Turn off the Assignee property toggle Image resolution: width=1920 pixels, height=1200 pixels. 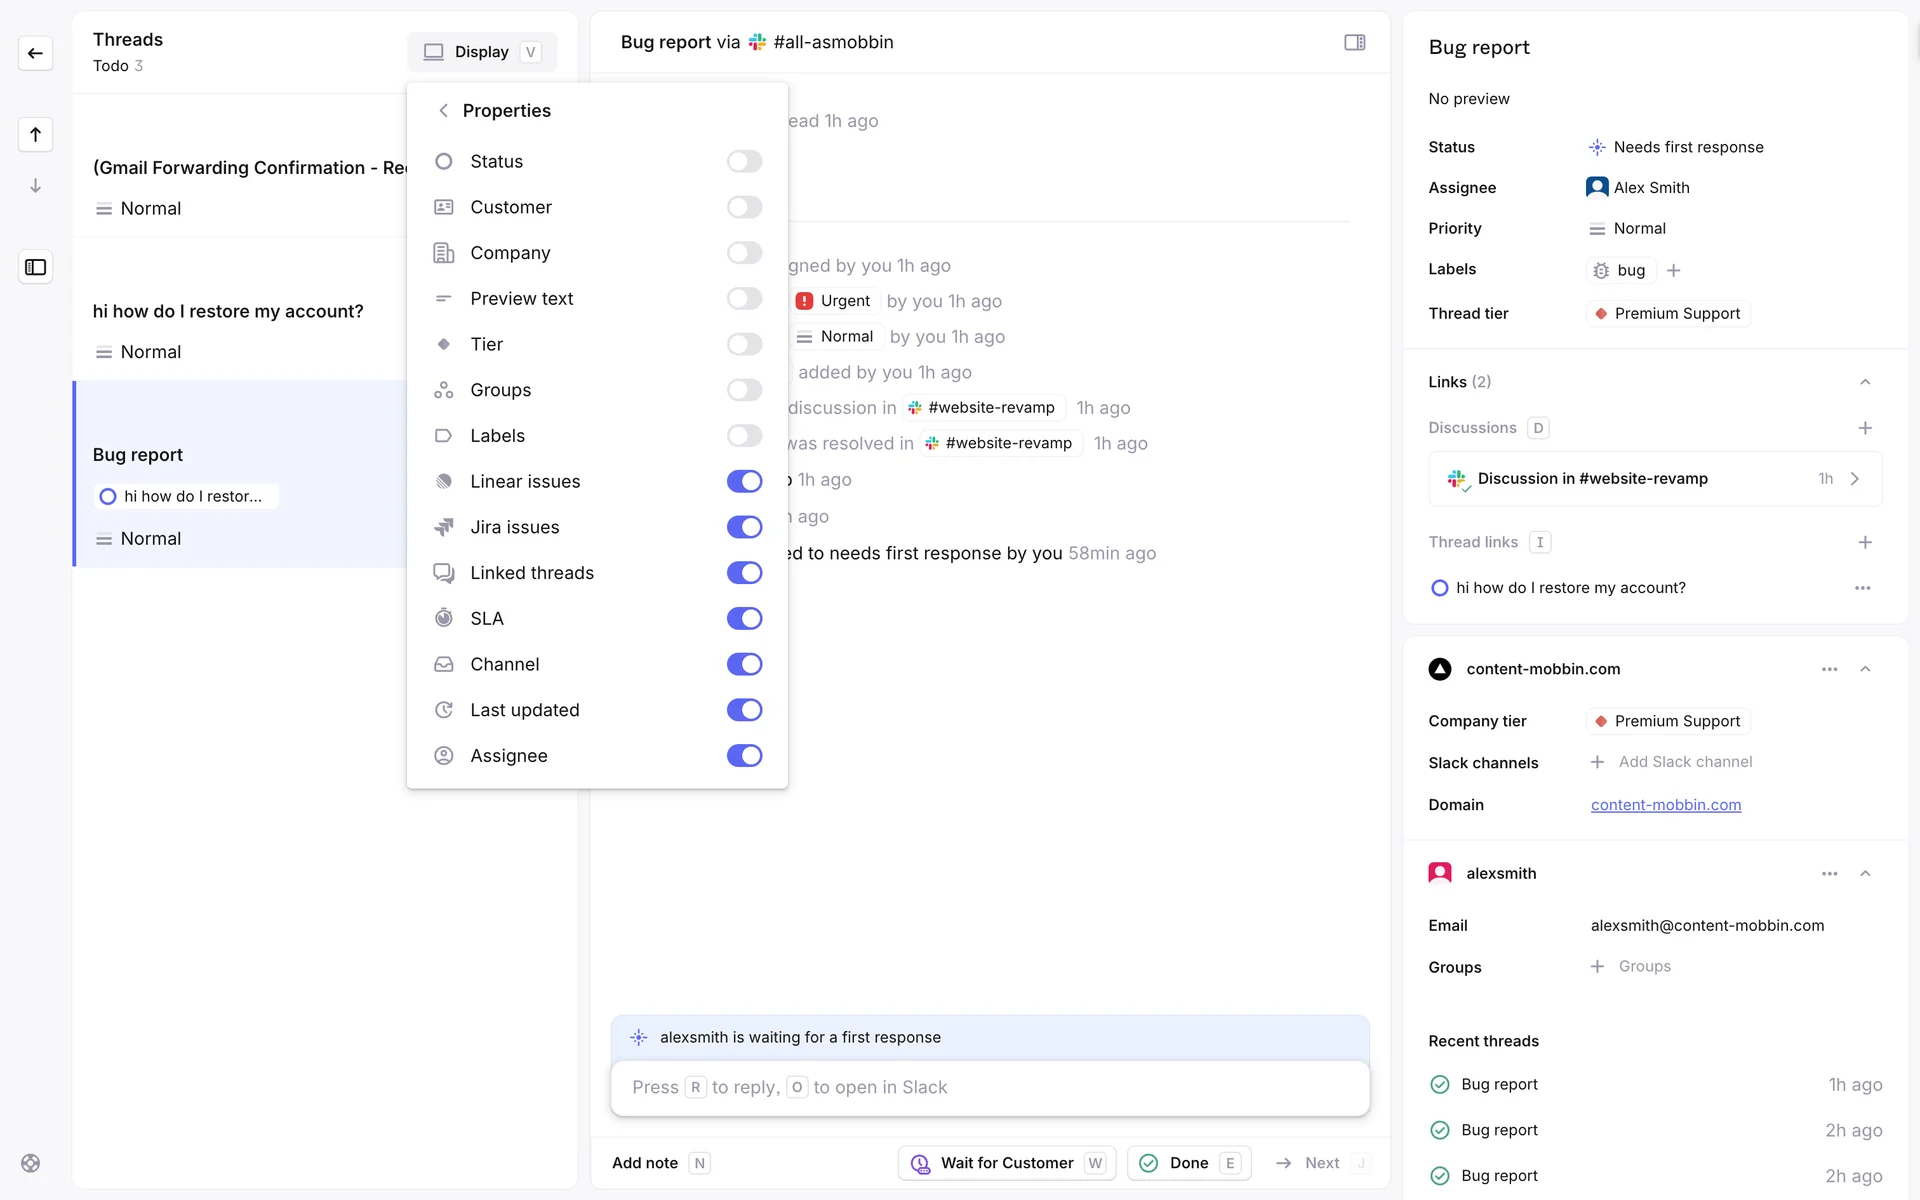744,756
